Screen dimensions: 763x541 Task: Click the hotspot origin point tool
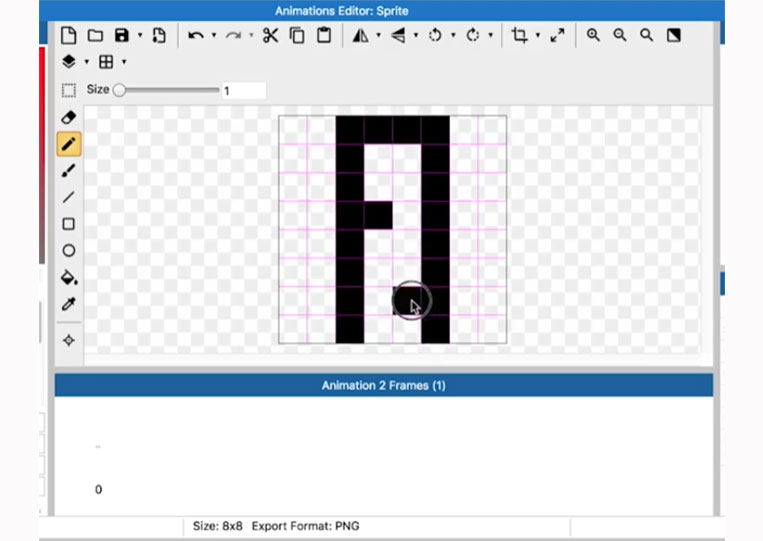click(69, 340)
